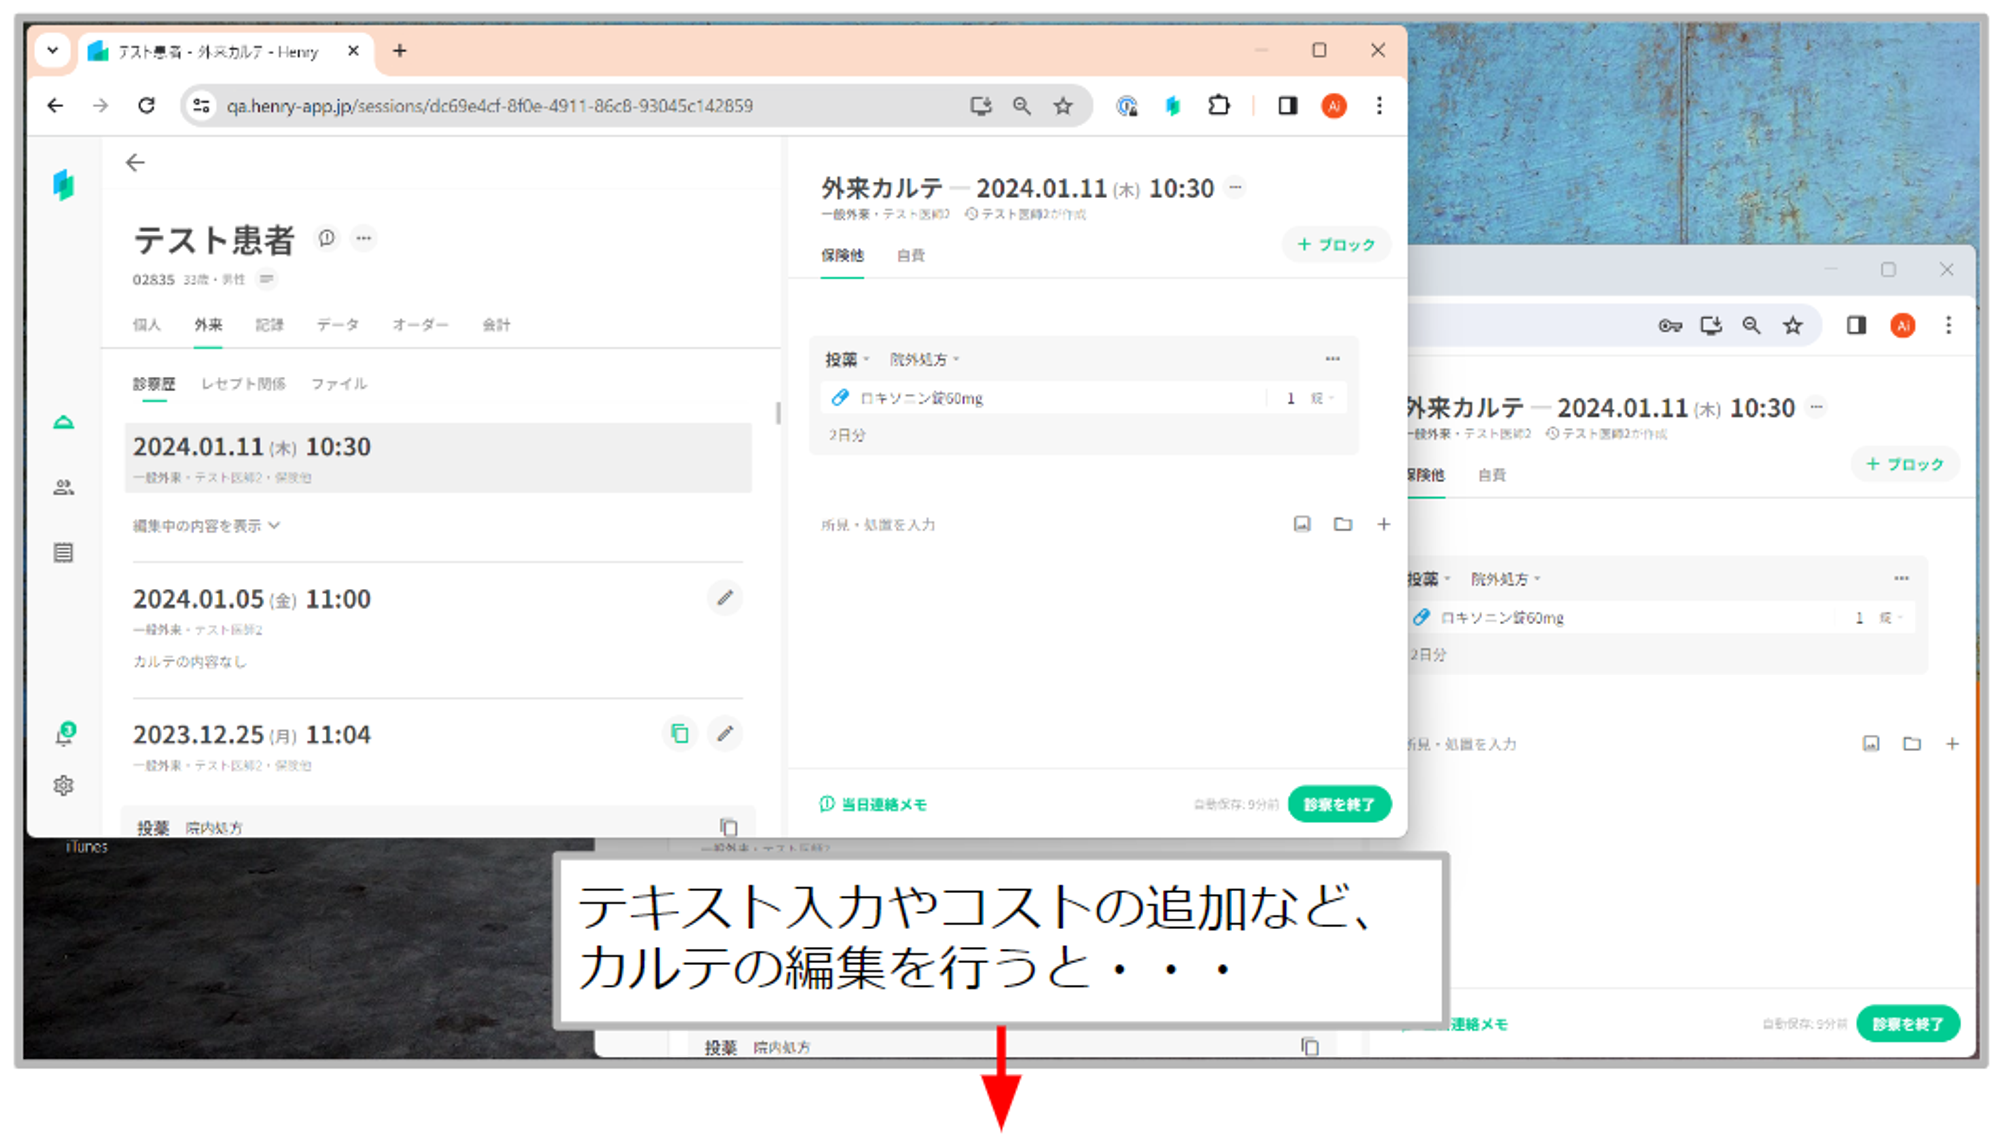Open 投薬 block three-dots menu
This screenshot has width=2000, height=1140.
1332,359
